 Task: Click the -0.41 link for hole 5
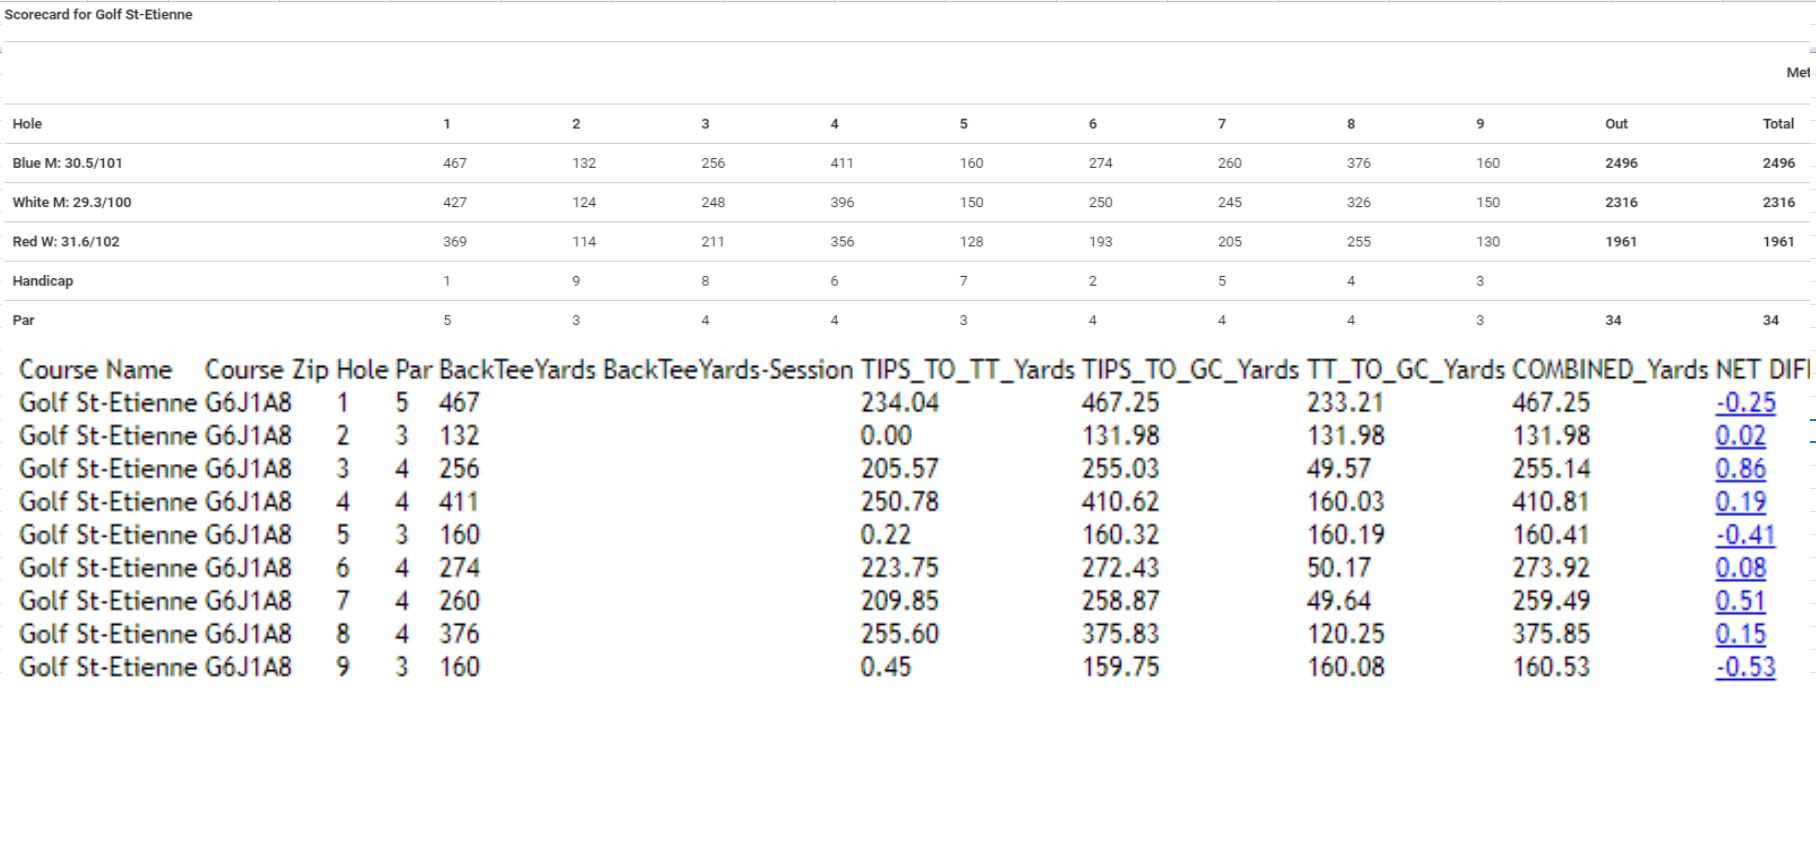(1745, 535)
